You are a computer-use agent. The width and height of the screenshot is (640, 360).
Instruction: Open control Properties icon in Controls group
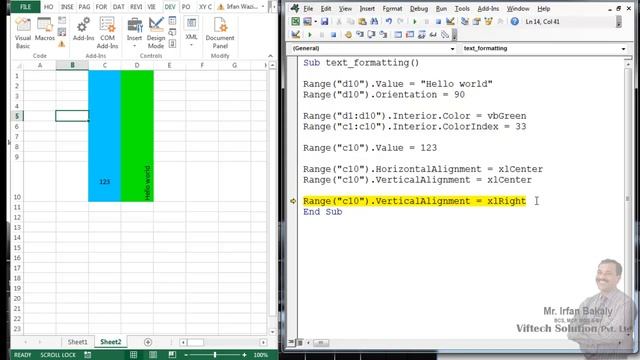(x=172, y=20)
